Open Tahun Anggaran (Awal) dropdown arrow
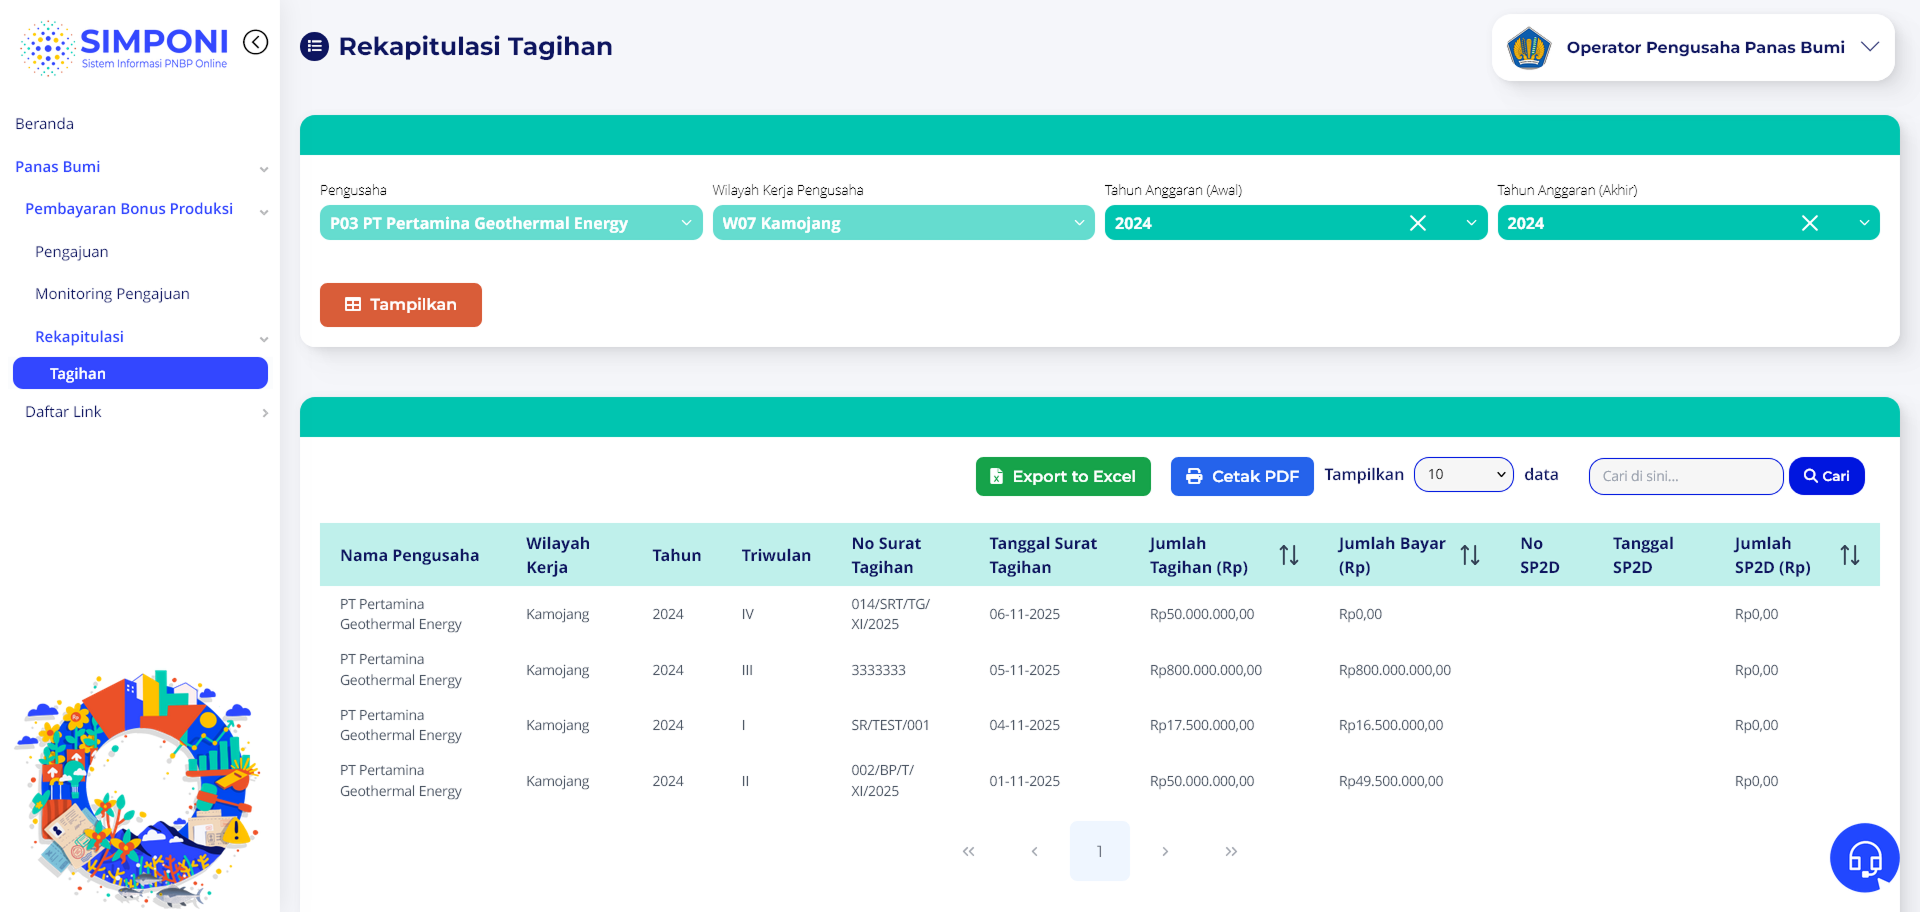 (x=1471, y=223)
